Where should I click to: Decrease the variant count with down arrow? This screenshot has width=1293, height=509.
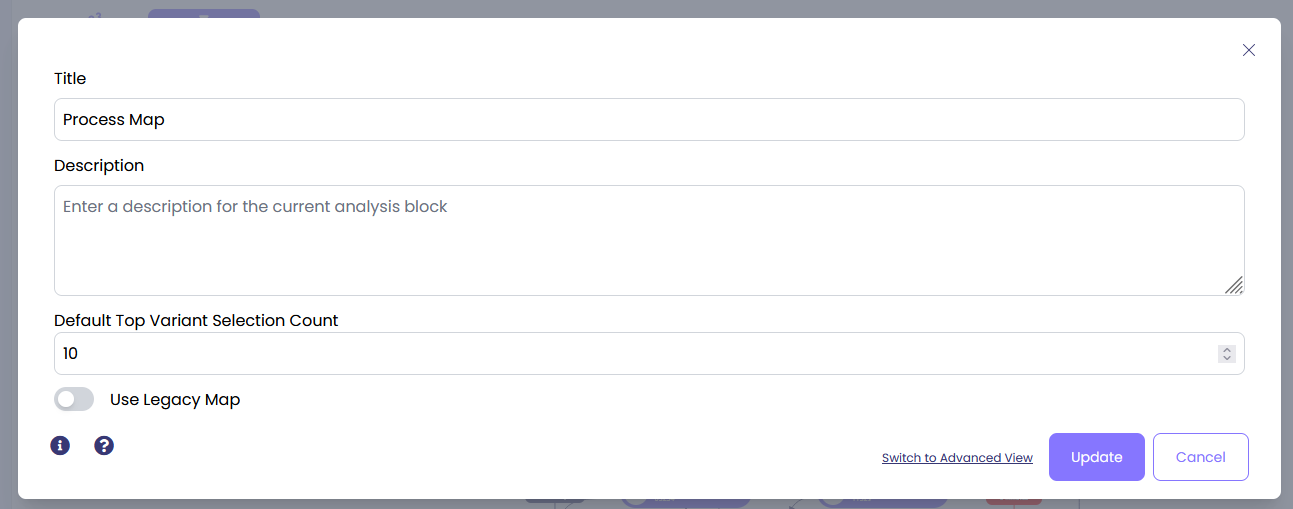coord(1227,358)
